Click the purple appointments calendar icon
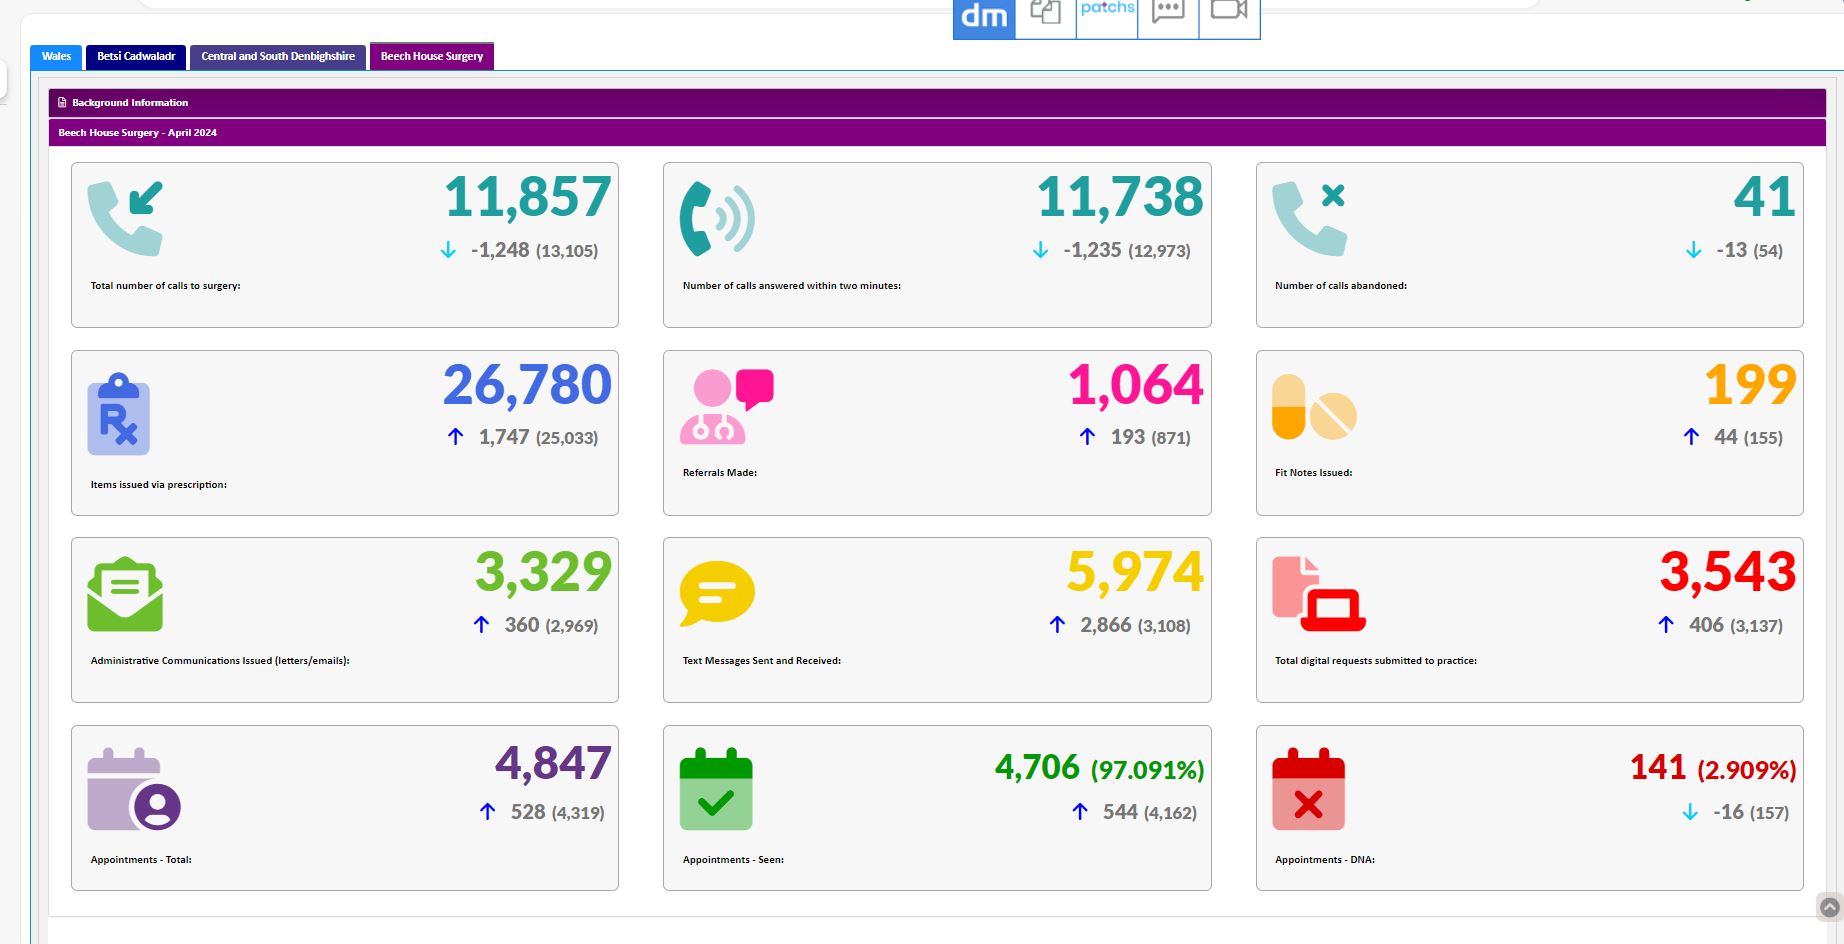 133,789
